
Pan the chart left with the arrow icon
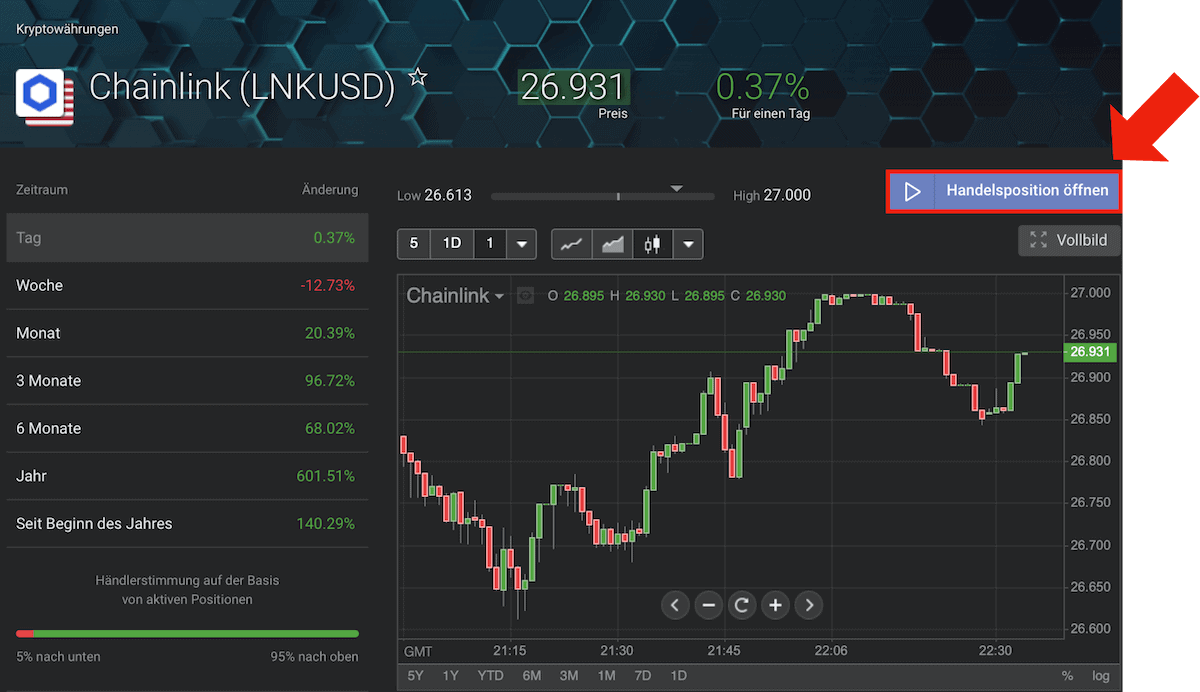coord(674,605)
